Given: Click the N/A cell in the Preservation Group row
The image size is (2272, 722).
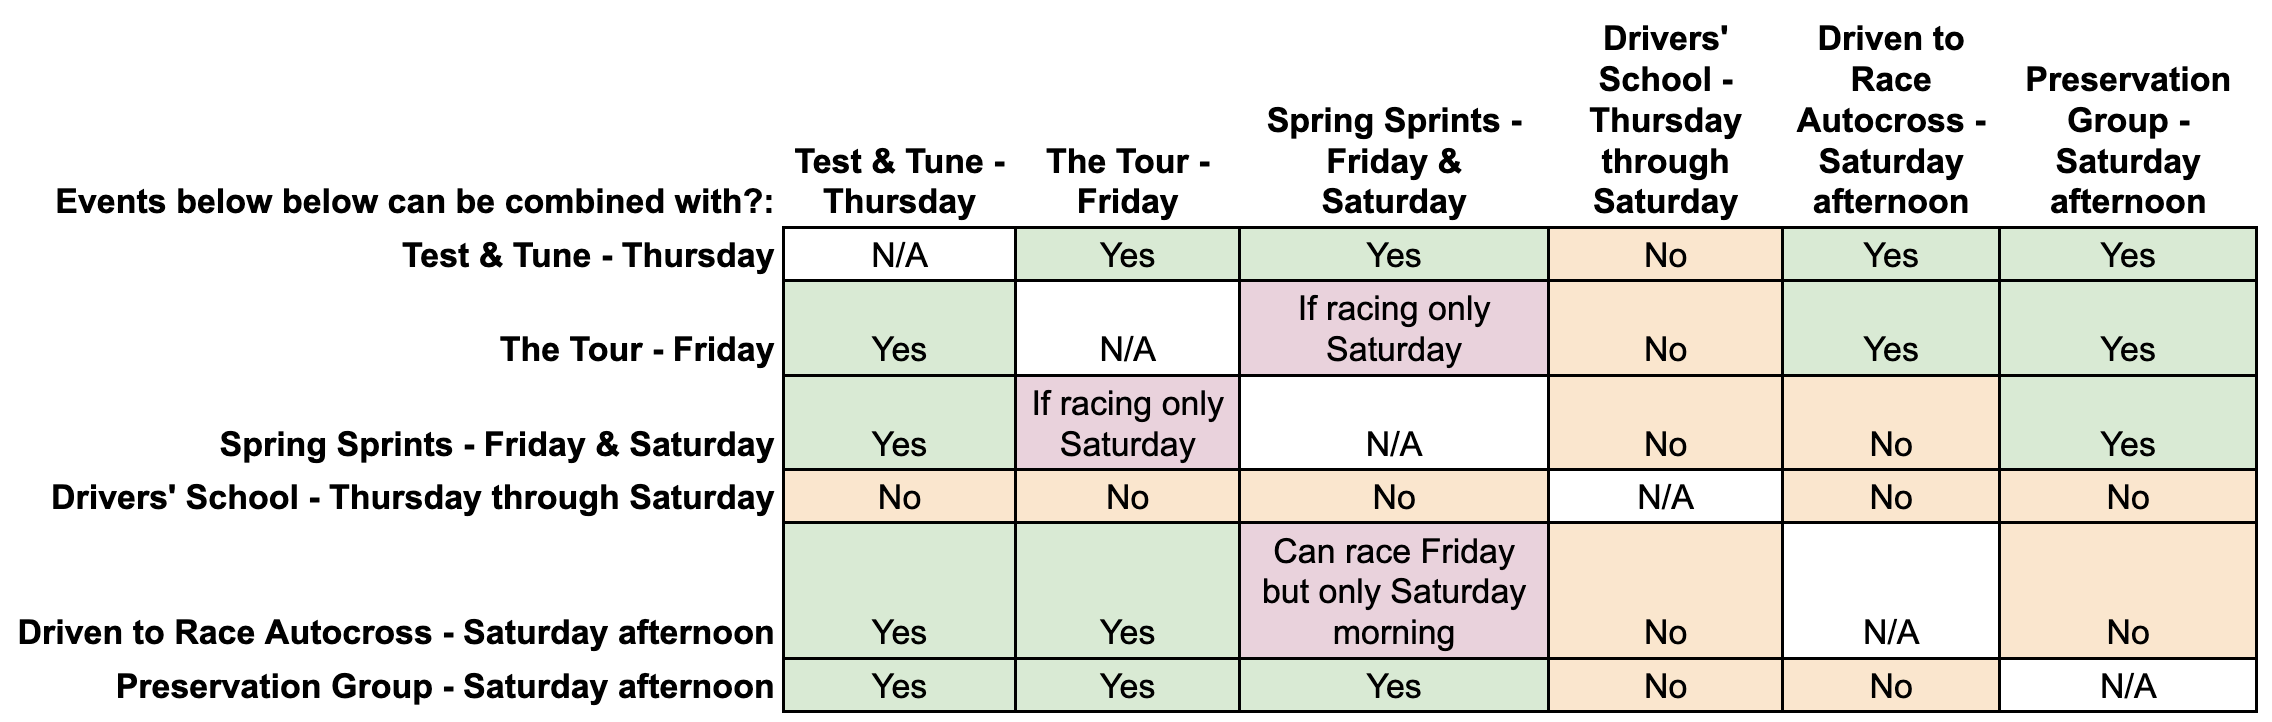Looking at the screenshot, I should click(x=2127, y=687).
